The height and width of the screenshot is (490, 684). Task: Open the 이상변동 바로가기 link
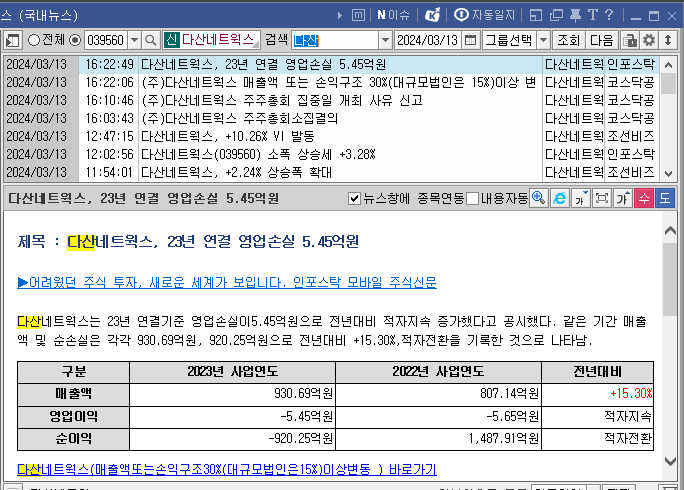[x=227, y=469]
